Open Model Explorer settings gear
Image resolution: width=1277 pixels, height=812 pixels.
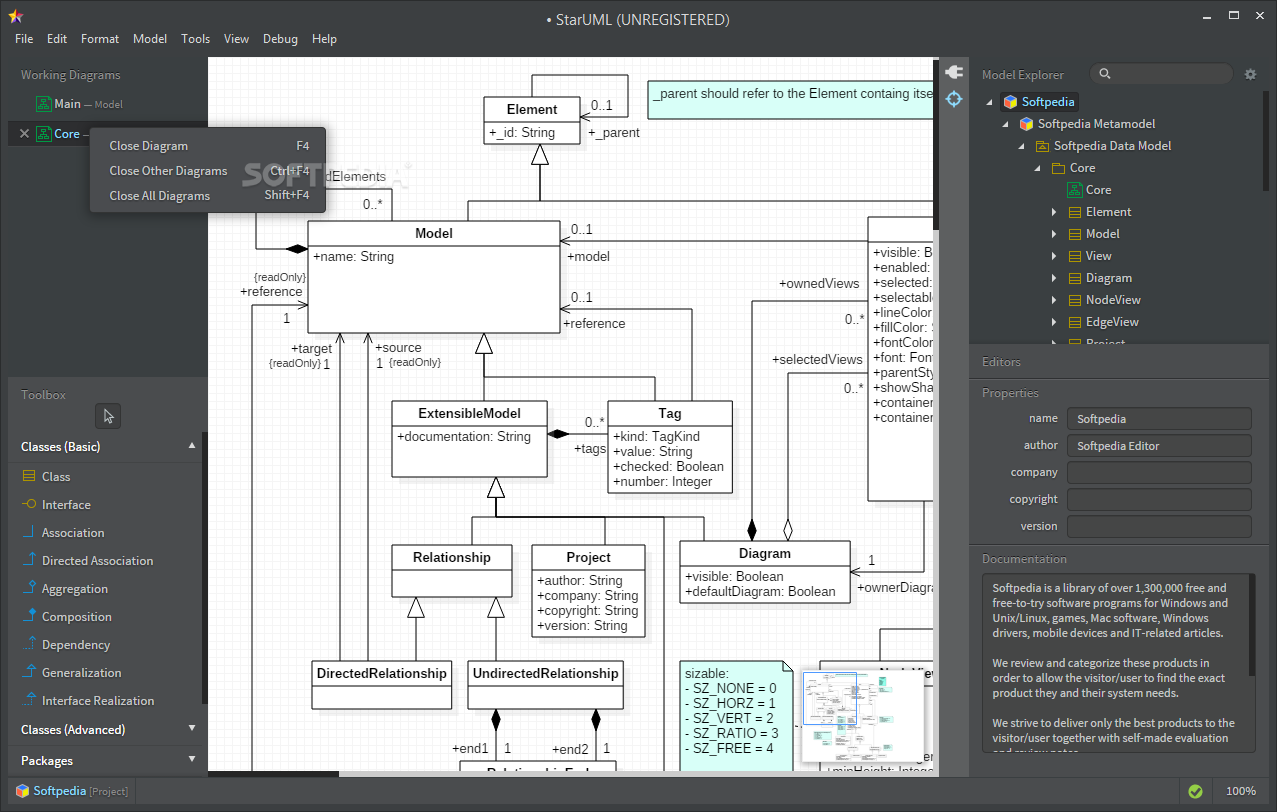(1250, 74)
